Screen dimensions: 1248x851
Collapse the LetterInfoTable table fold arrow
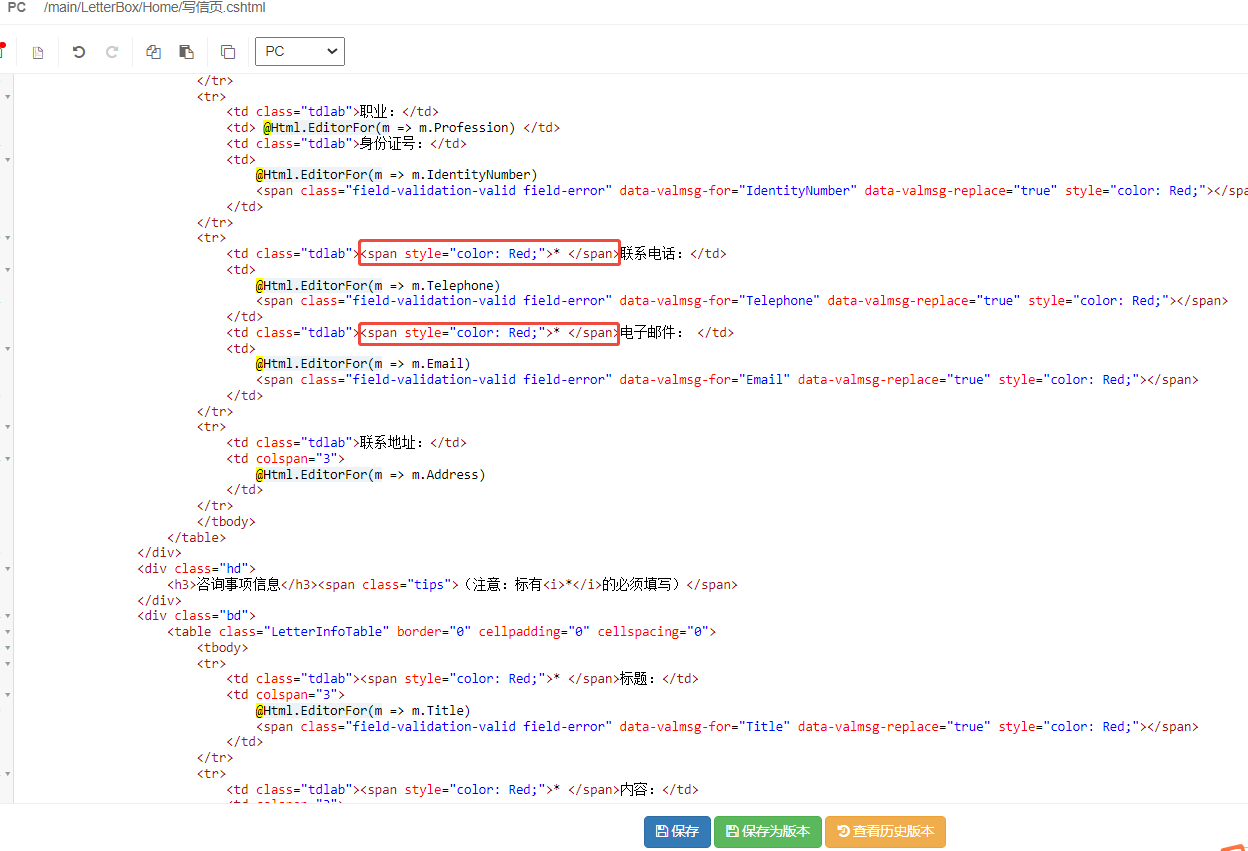pos(8,632)
